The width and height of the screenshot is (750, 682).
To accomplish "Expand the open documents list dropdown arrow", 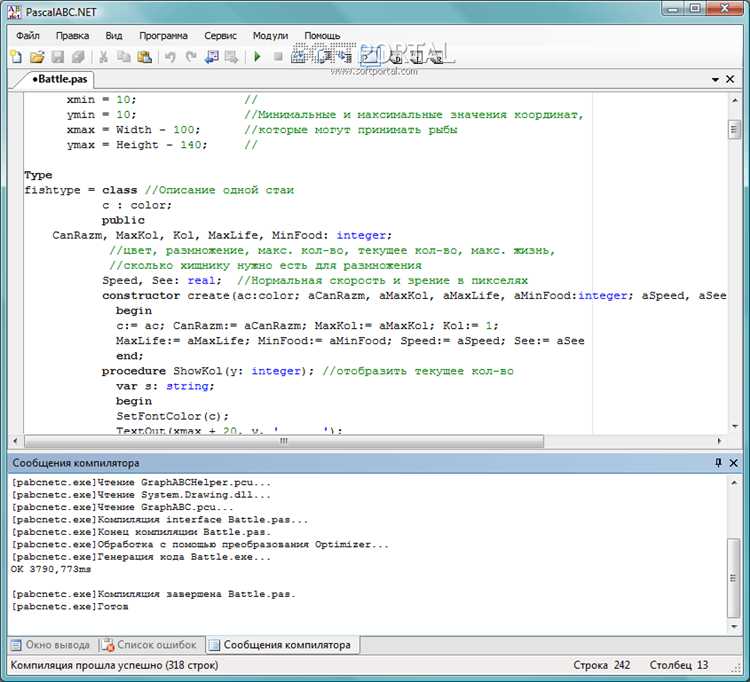I will point(715,79).
